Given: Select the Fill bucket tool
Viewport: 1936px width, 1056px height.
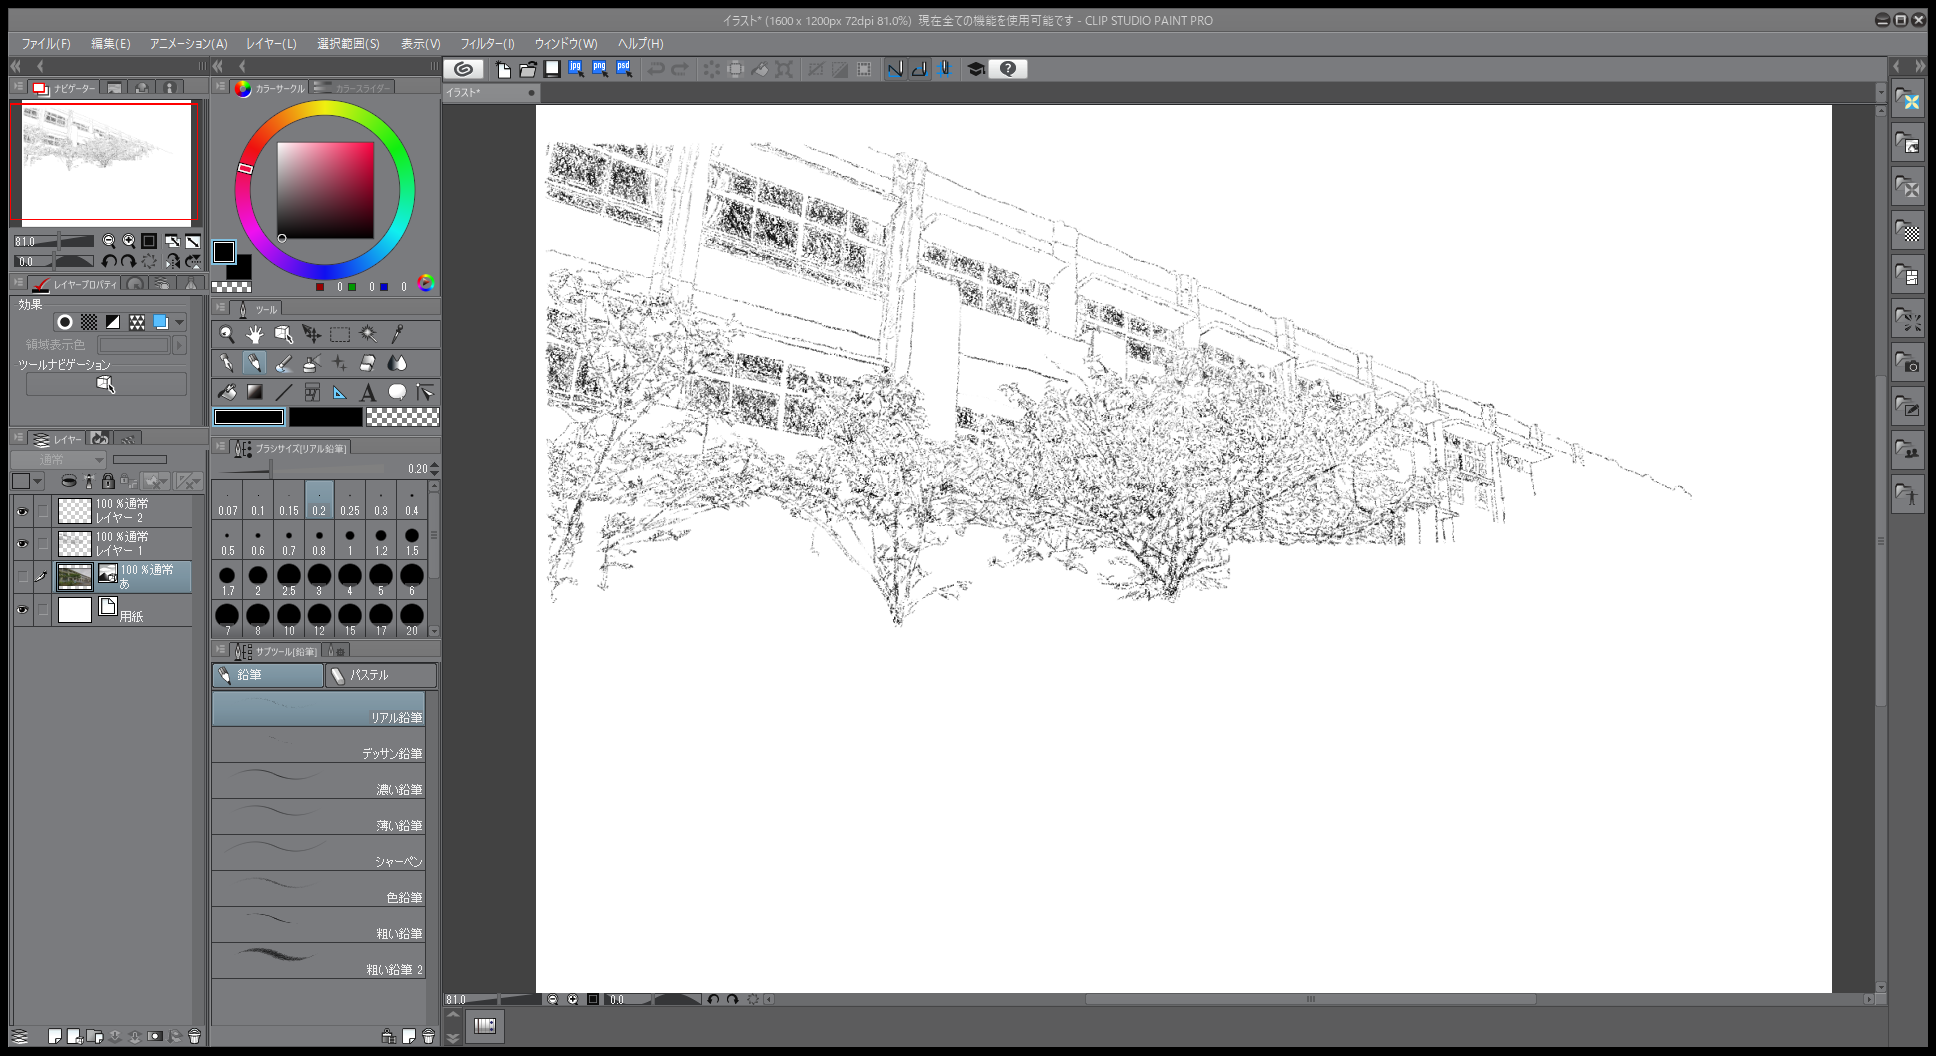Looking at the screenshot, I should pyautogui.click(x=227, y=392).
